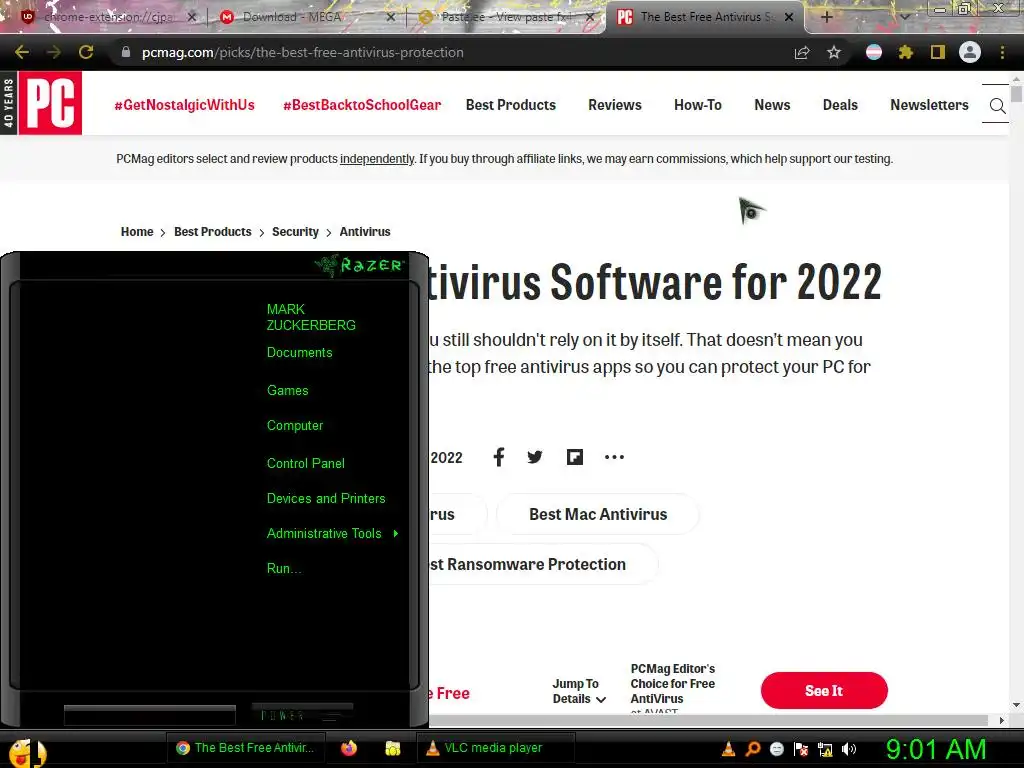Launch Firefox from the taskbar
This screenshot has height=768, width=1024.
(349, 748)
